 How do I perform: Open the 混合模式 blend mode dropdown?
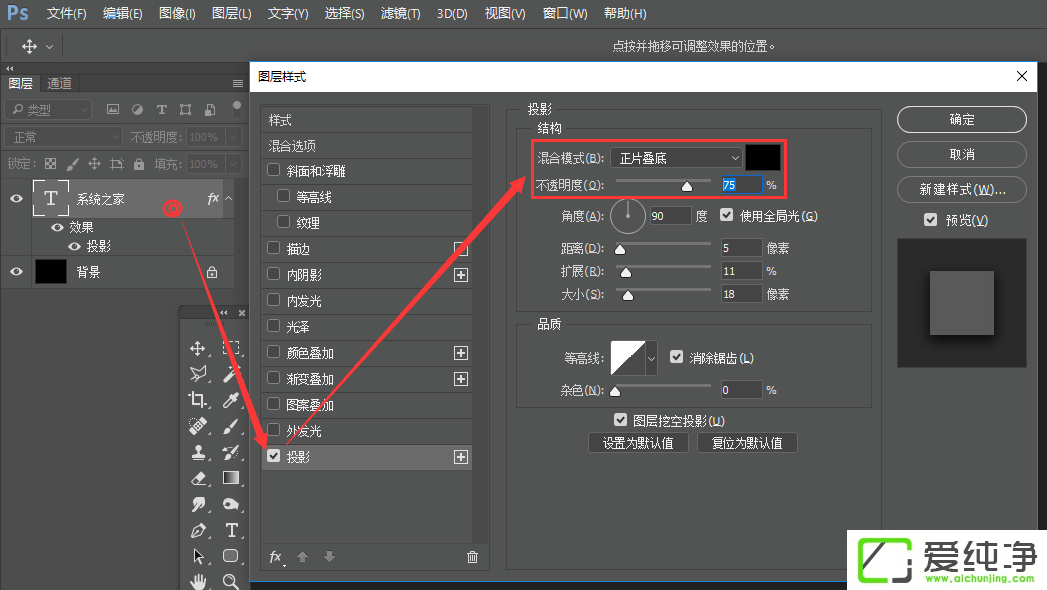click(676, 158)
